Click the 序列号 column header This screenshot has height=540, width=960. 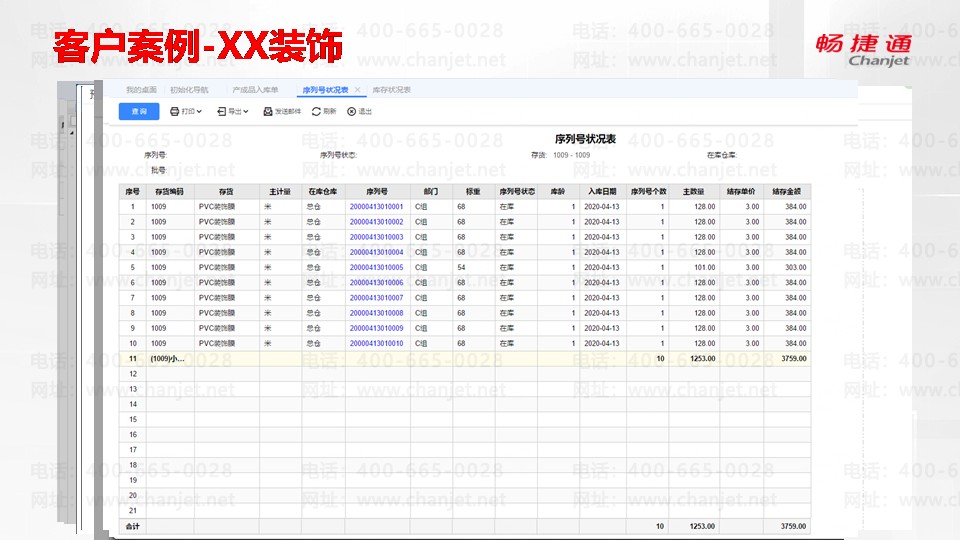[x=377, y=190]
